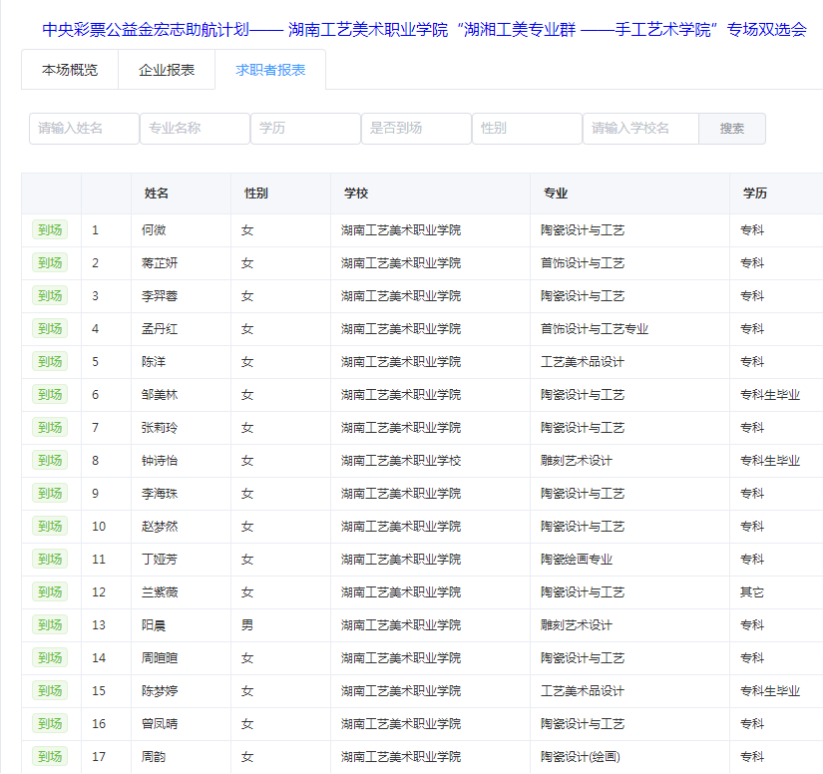Click the 专业 column header
This screenshot has width=823, height=774.
pyautogui.click(x=555, y=193)
